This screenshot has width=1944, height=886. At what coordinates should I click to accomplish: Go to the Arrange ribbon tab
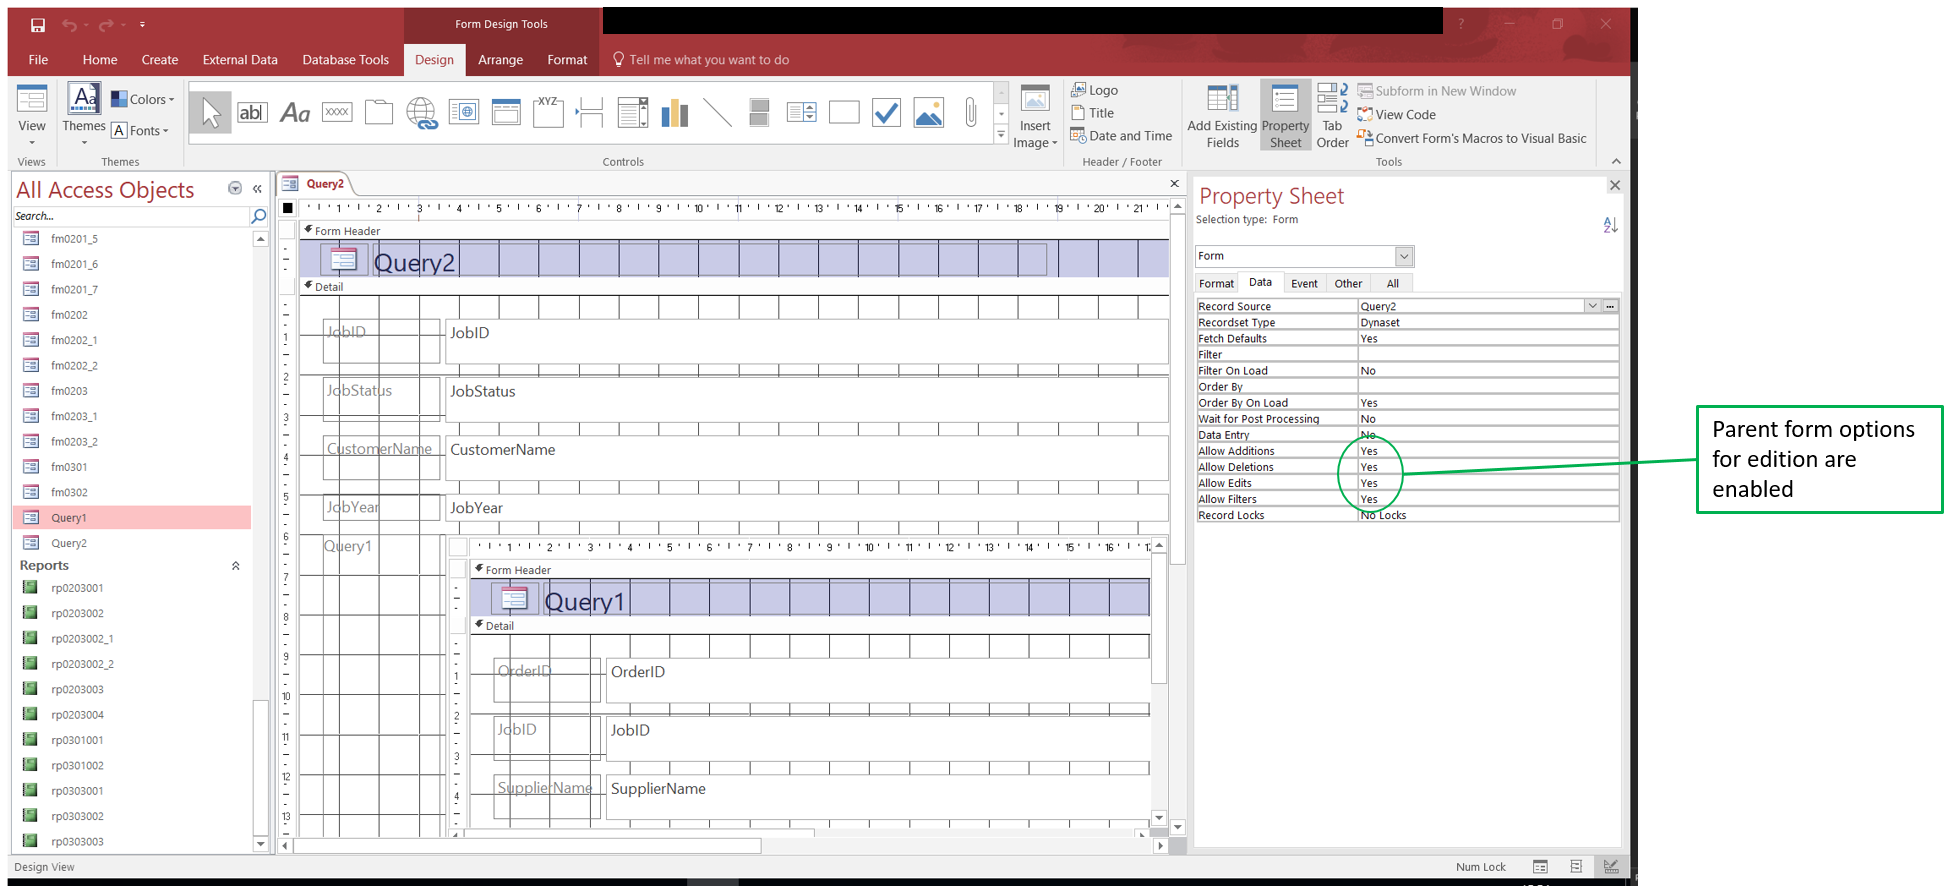[x=500, y=60]
